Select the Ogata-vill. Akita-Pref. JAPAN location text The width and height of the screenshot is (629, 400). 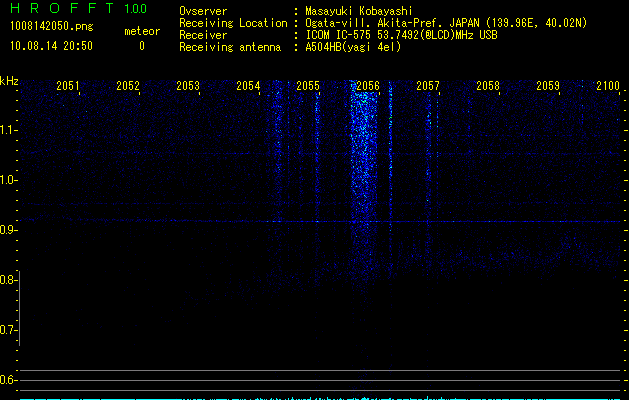pyautogui.click(x=446, y=23)
